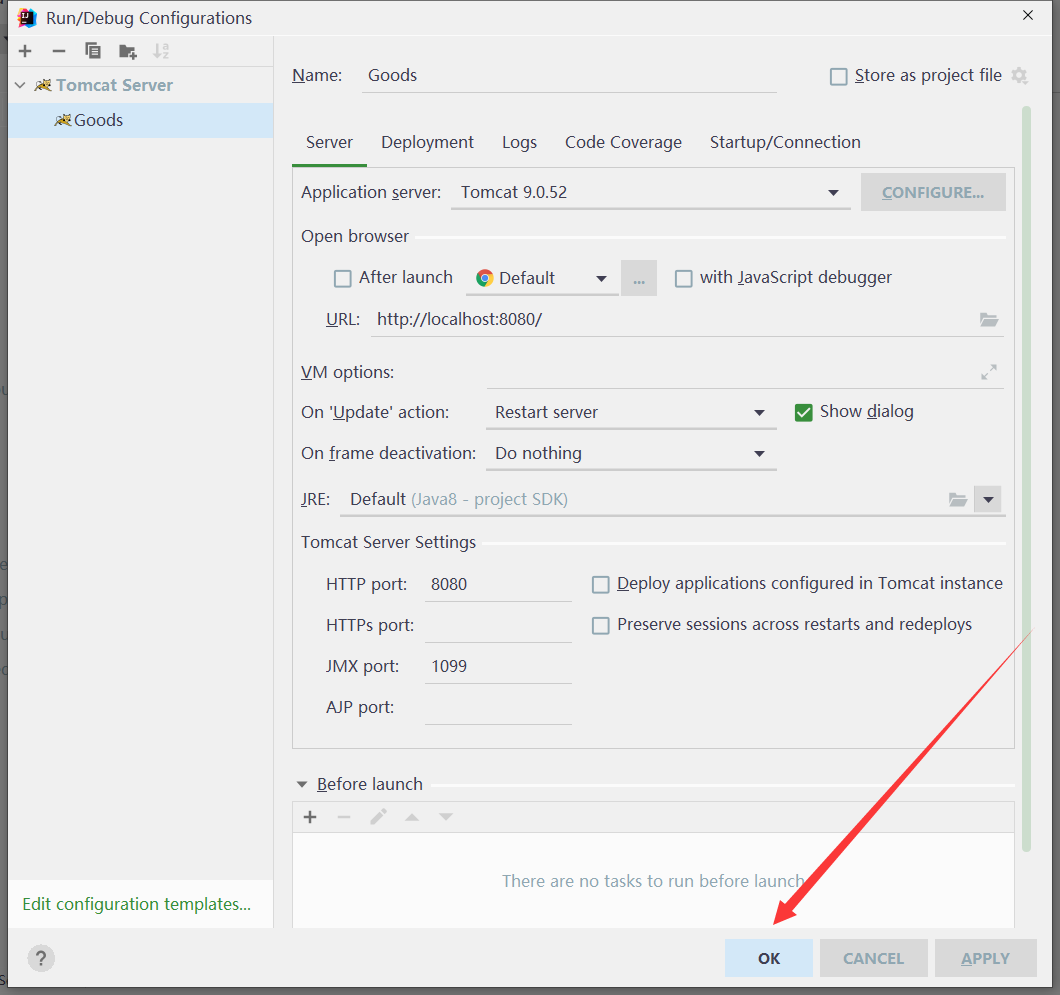Viewport: 1060px width, 995px height.
Task: Click browser browse ellipsis button
Action: [x=639, y=278]
